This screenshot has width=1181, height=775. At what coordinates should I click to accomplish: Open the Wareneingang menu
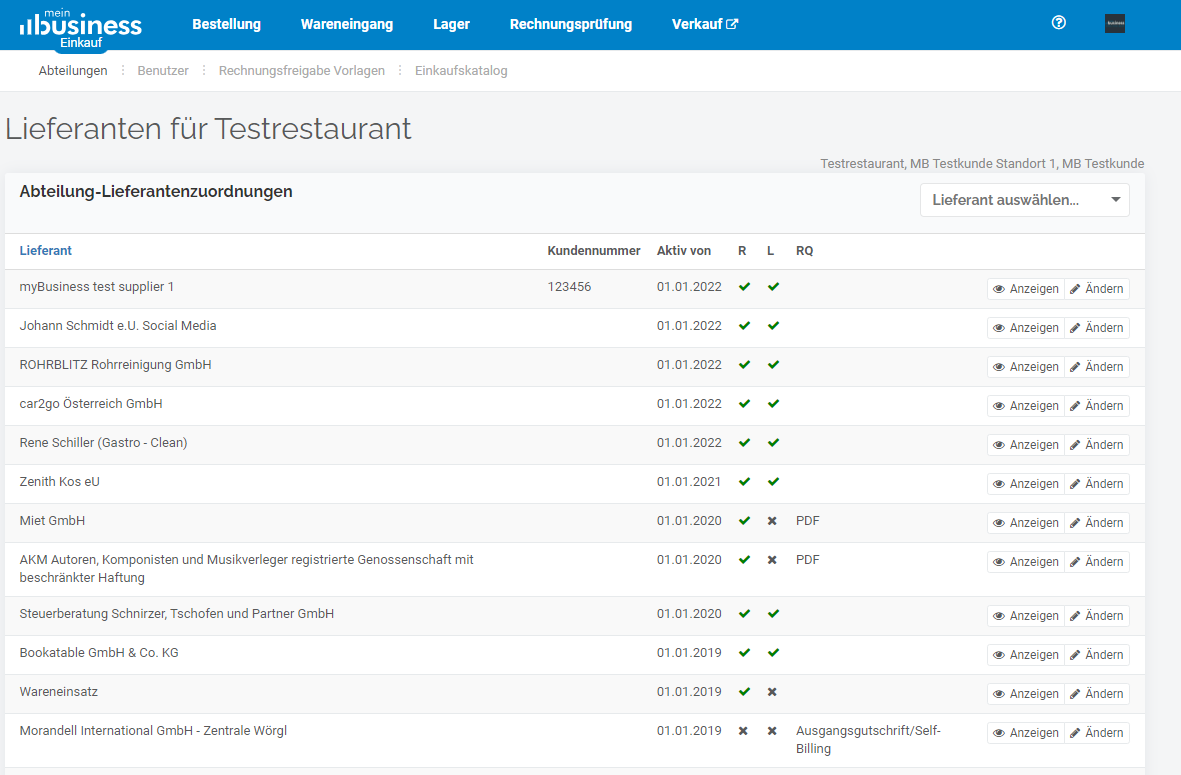346,24
